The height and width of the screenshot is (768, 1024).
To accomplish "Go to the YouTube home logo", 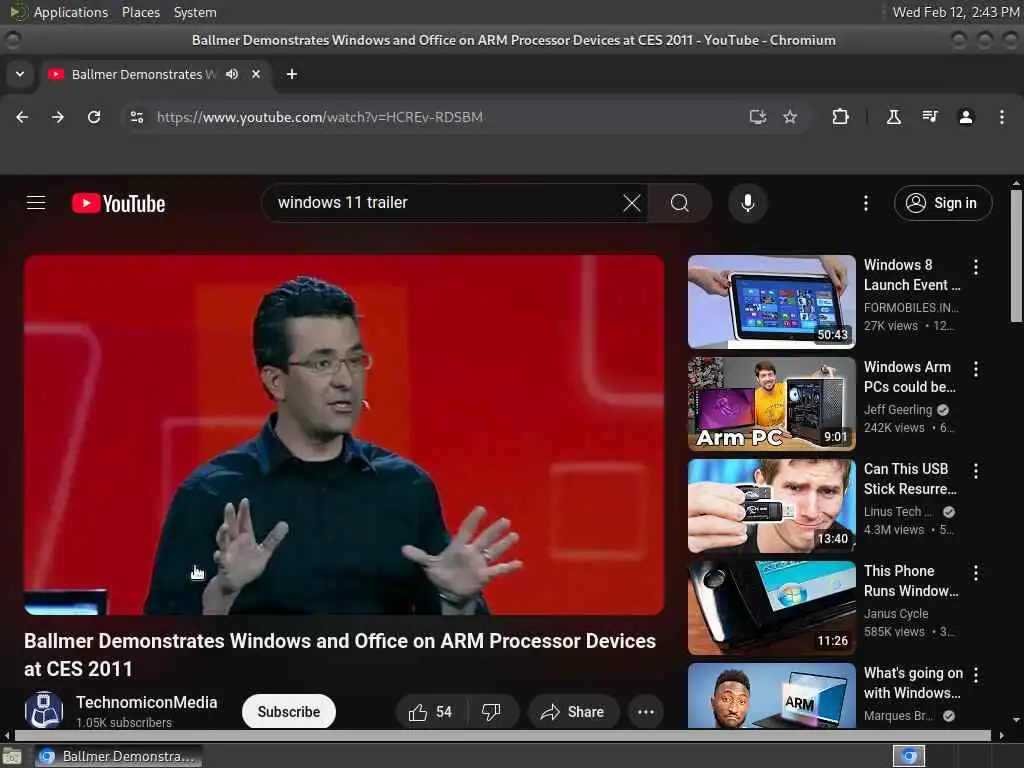I will tap(118, 203).
